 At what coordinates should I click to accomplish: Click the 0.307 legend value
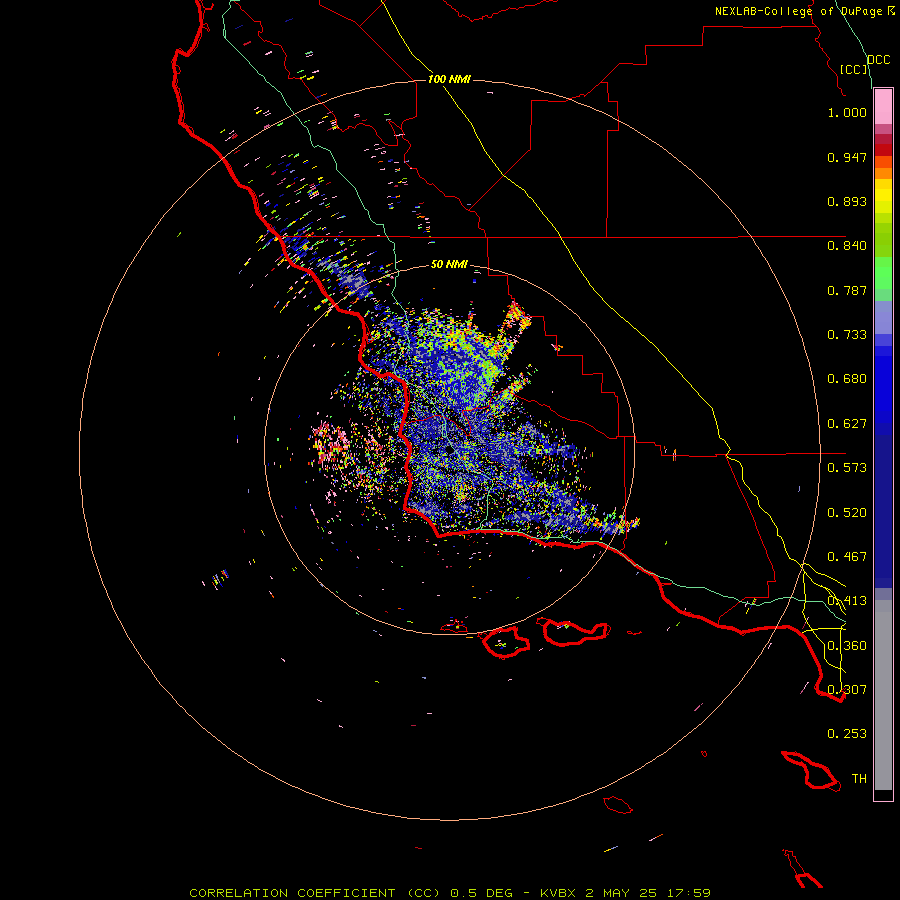tap(847, 690)
